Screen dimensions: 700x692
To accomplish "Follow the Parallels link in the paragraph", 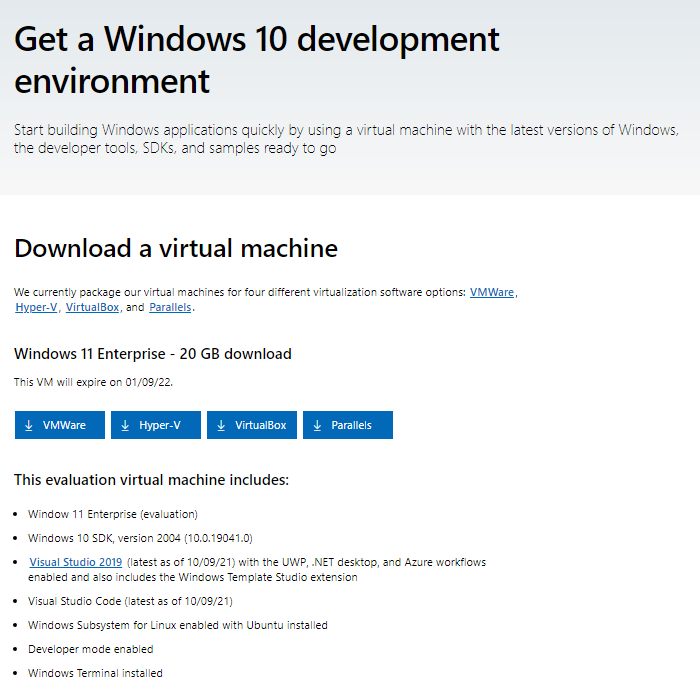I will (170, 307).
